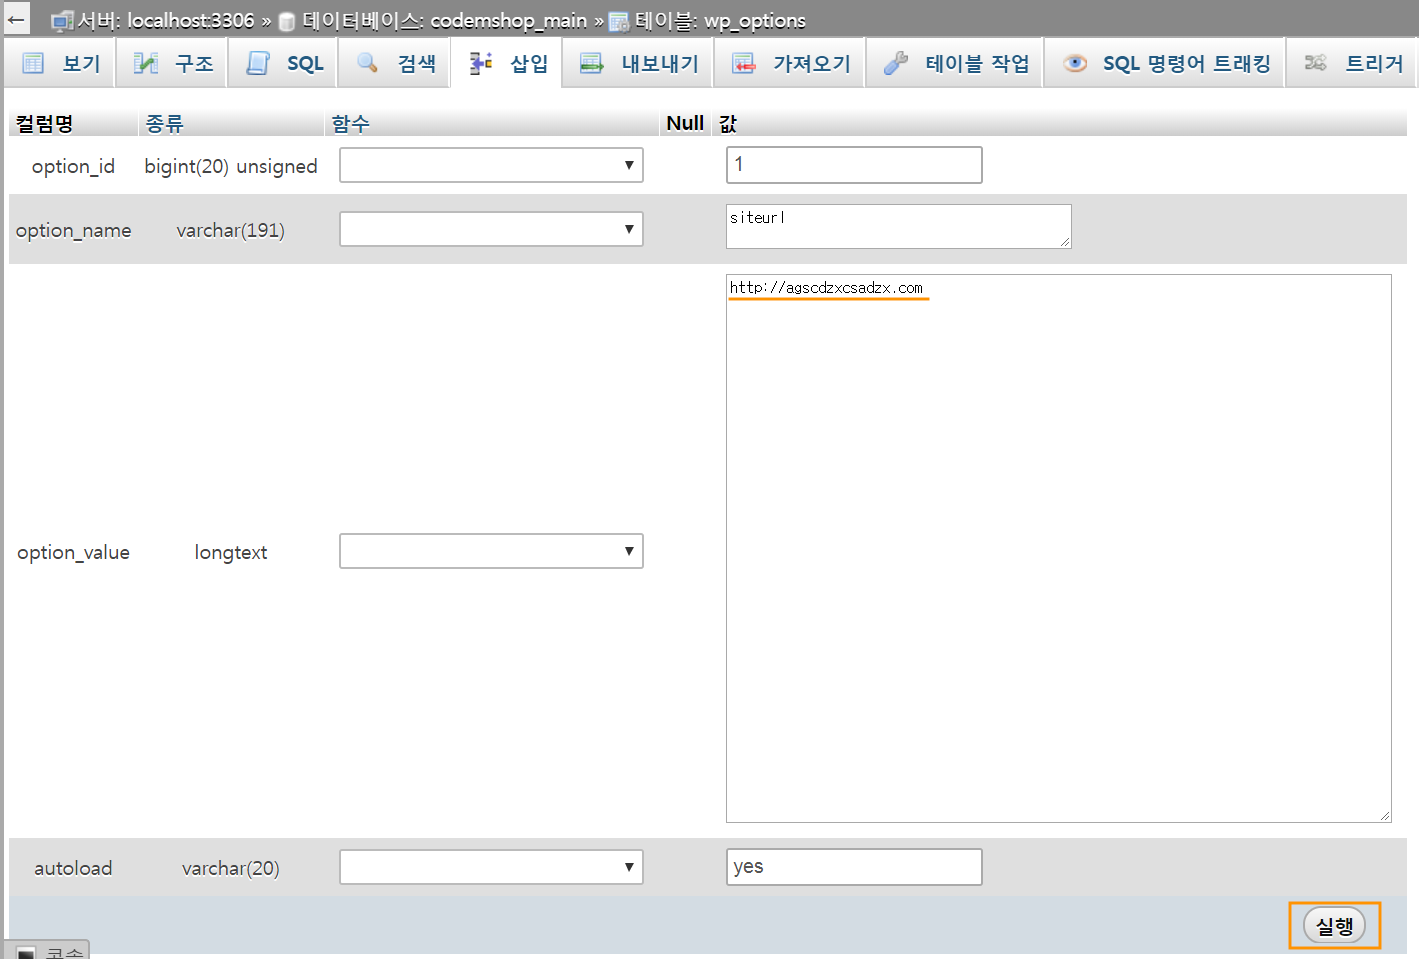
Task: Switch to the 검색 (Search) tab
Action: click(395, 63)
